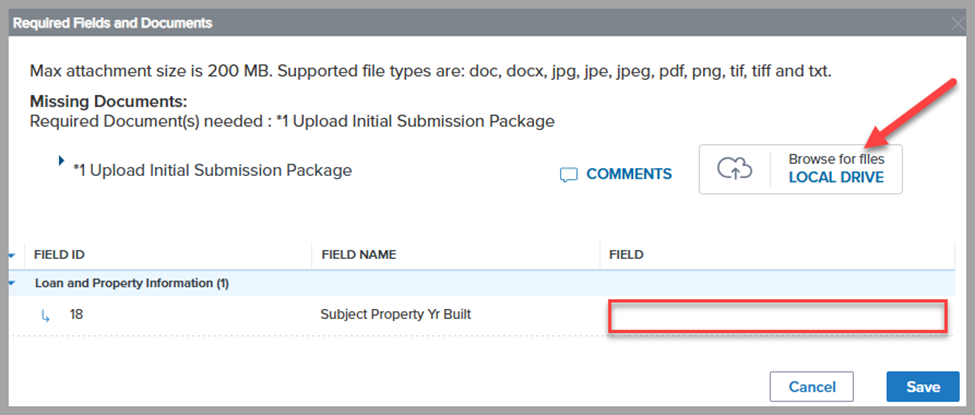Select field ID 18 cell

77,315
